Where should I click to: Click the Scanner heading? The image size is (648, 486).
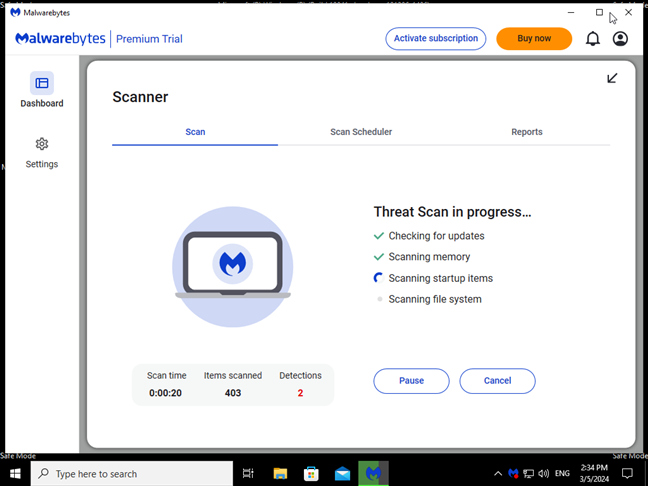140,97
